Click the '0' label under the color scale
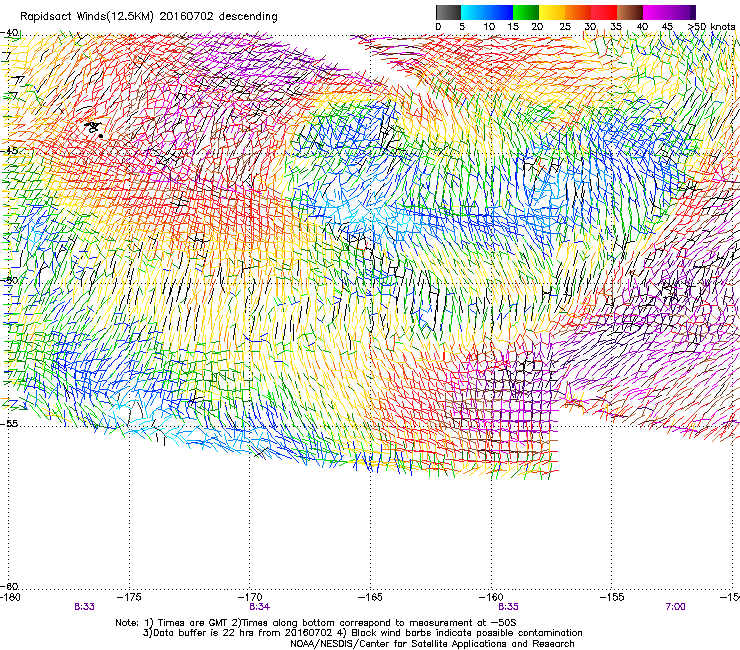 (438, 26)
